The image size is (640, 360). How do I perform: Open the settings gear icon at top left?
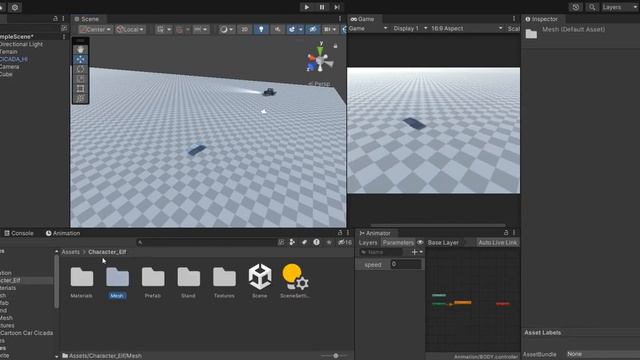(15, 7)
